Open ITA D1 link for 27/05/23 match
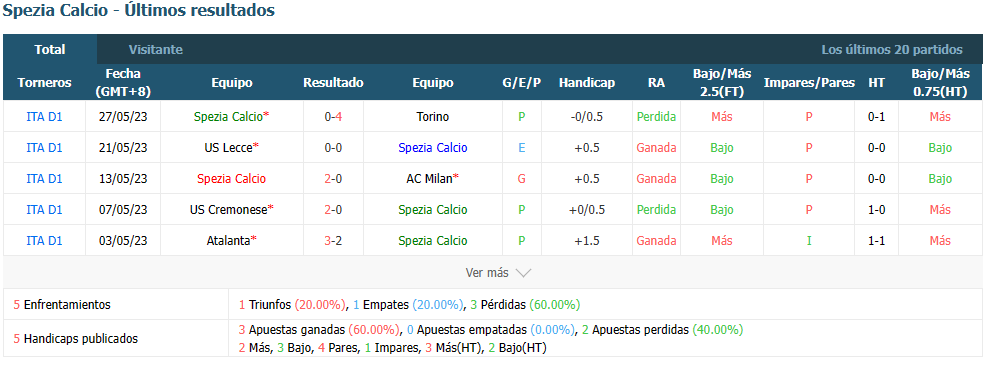Image resolution: width=990 pixels, height=365 pixels. [x=44, y=117]
